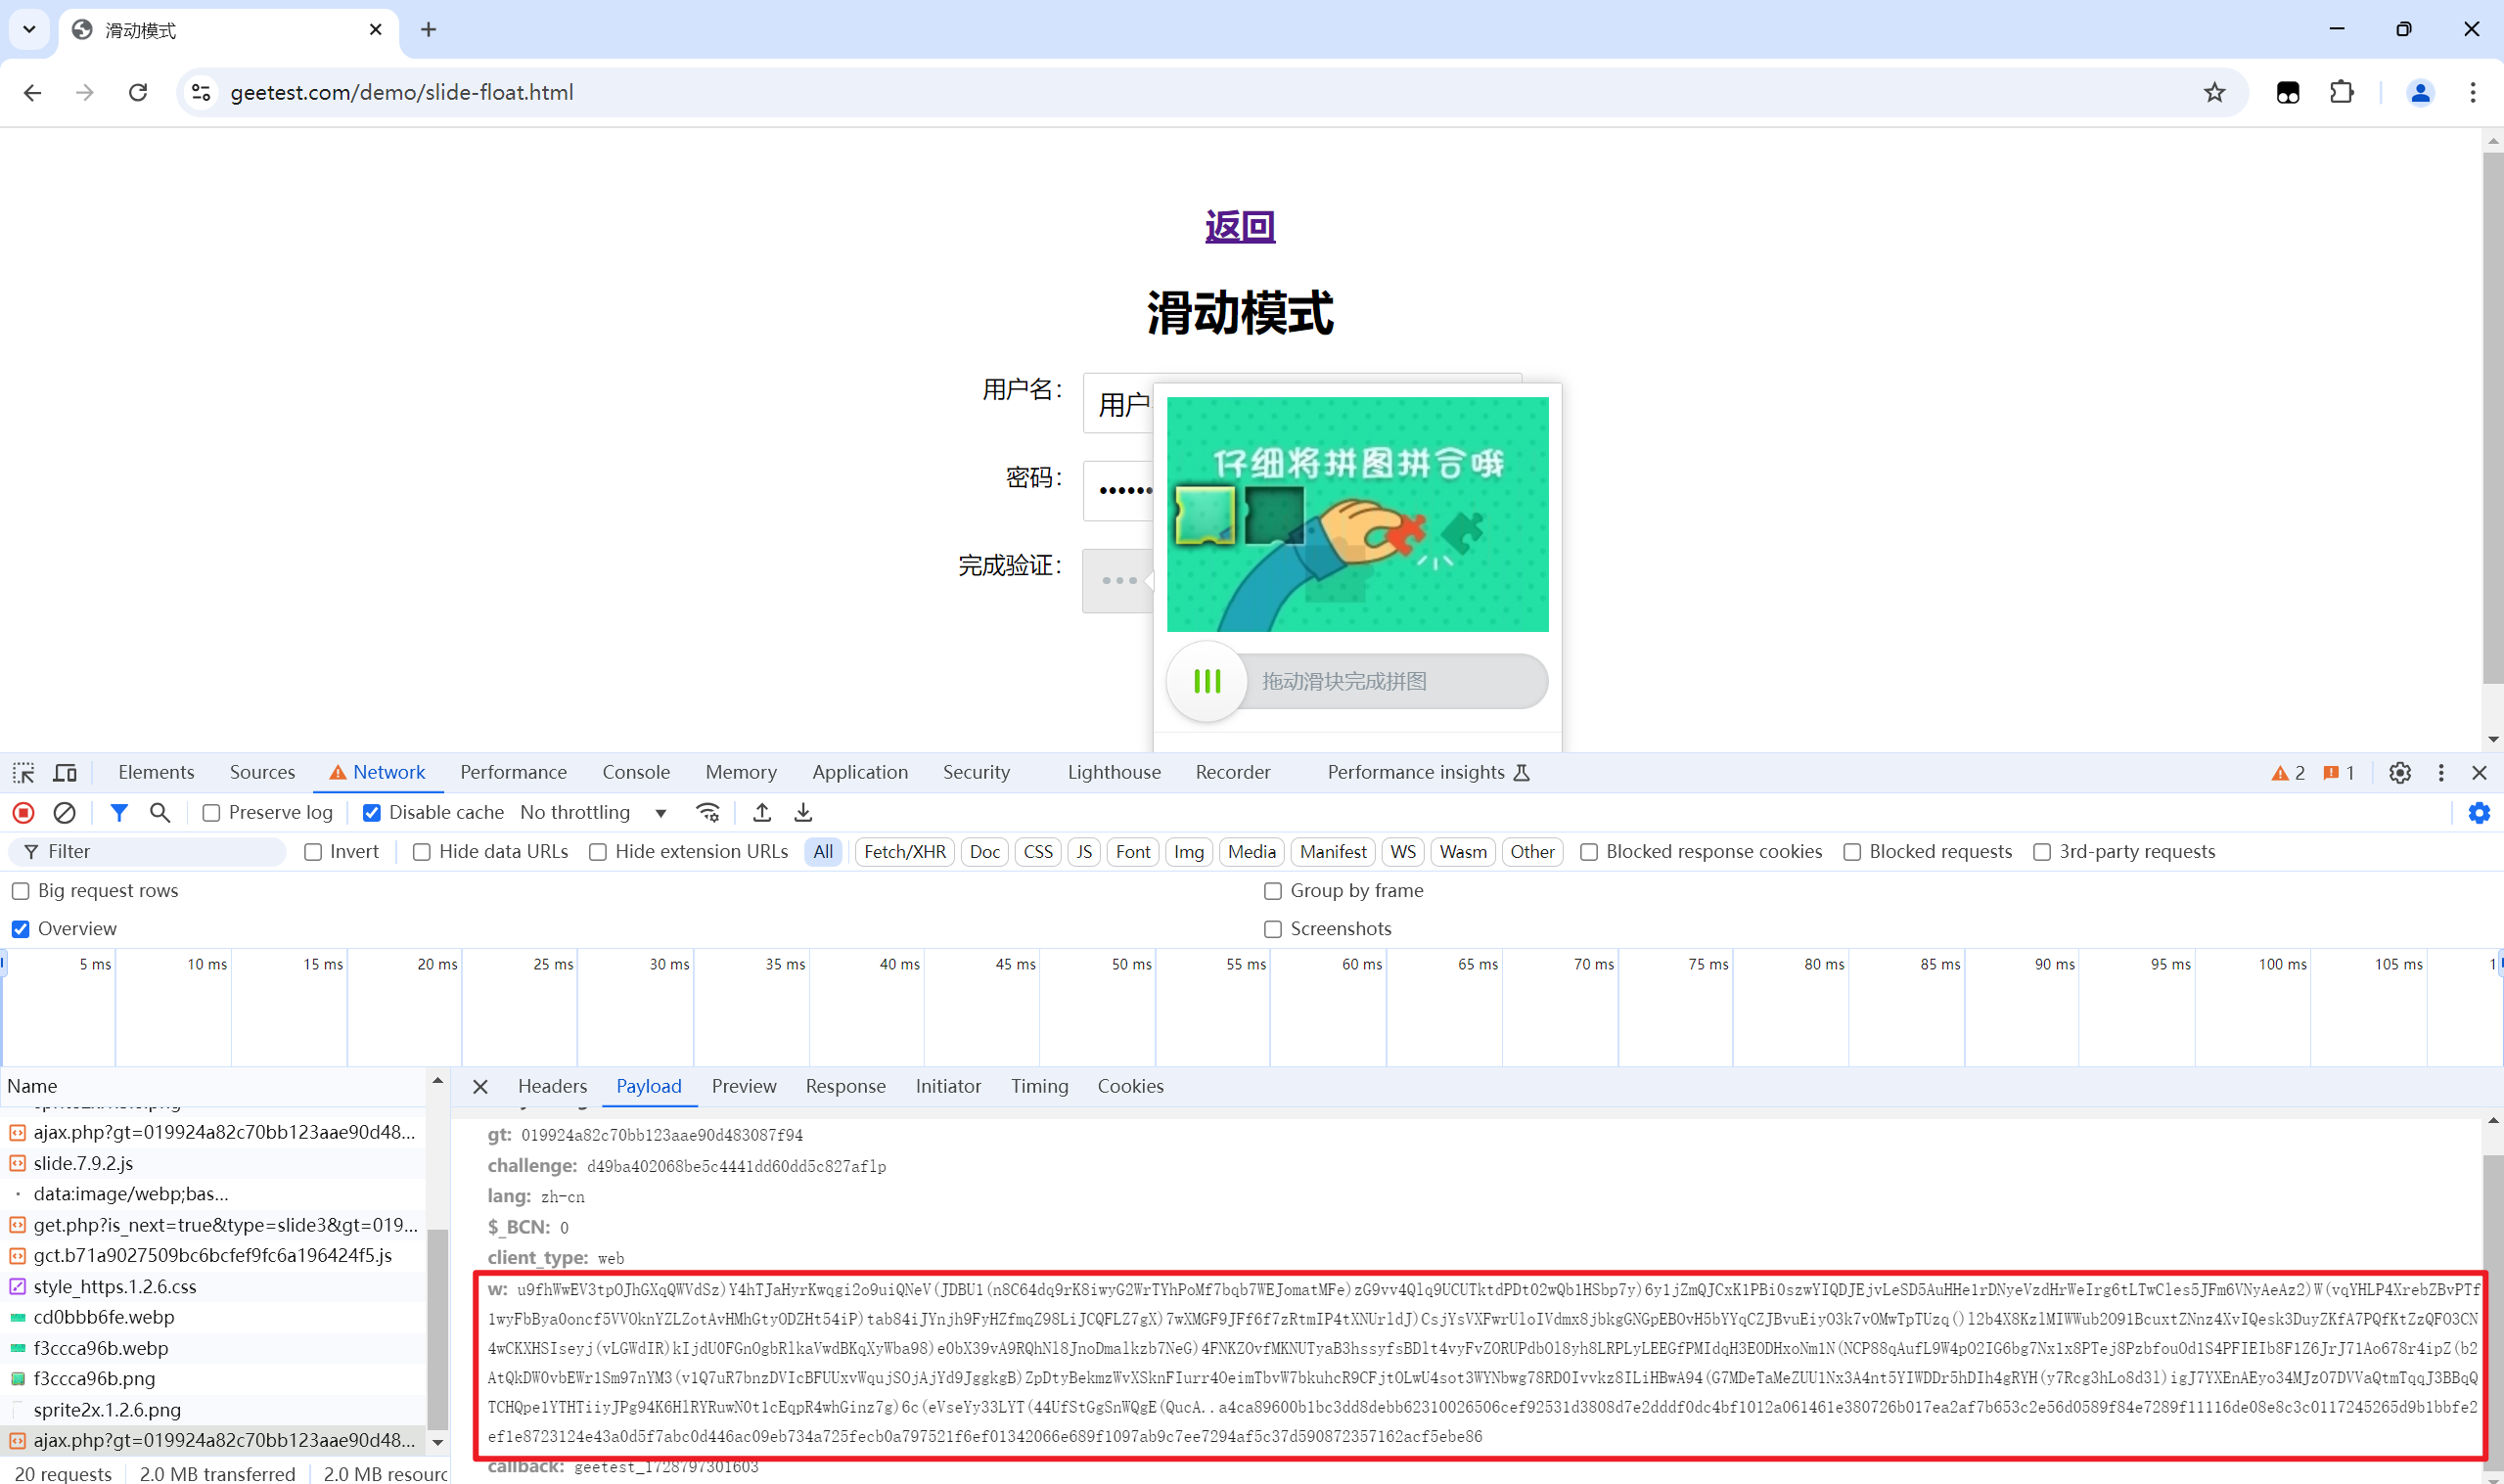Click the Elements panel icon in DevTools
The image size is (2504, 1484).
tap(156, 772)
